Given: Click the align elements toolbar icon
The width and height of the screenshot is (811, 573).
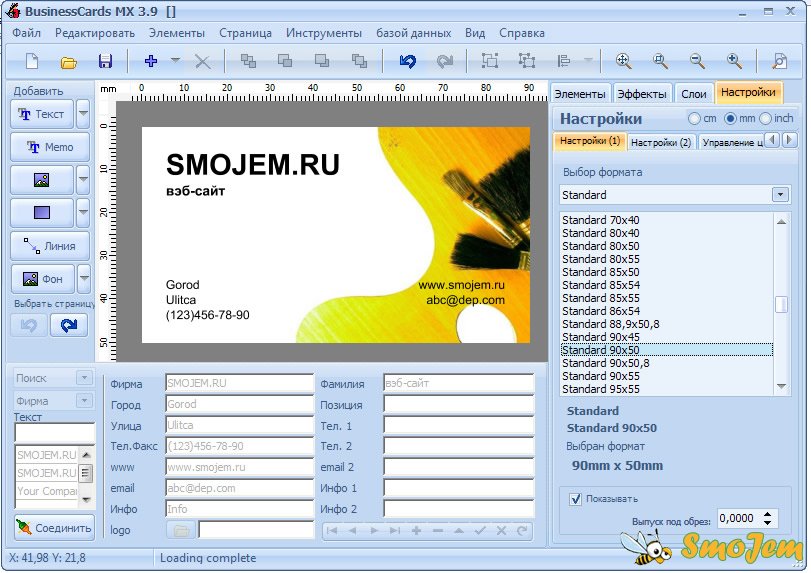Looking at the screenshot, I should pyautogui.click(x=564, y=61).
